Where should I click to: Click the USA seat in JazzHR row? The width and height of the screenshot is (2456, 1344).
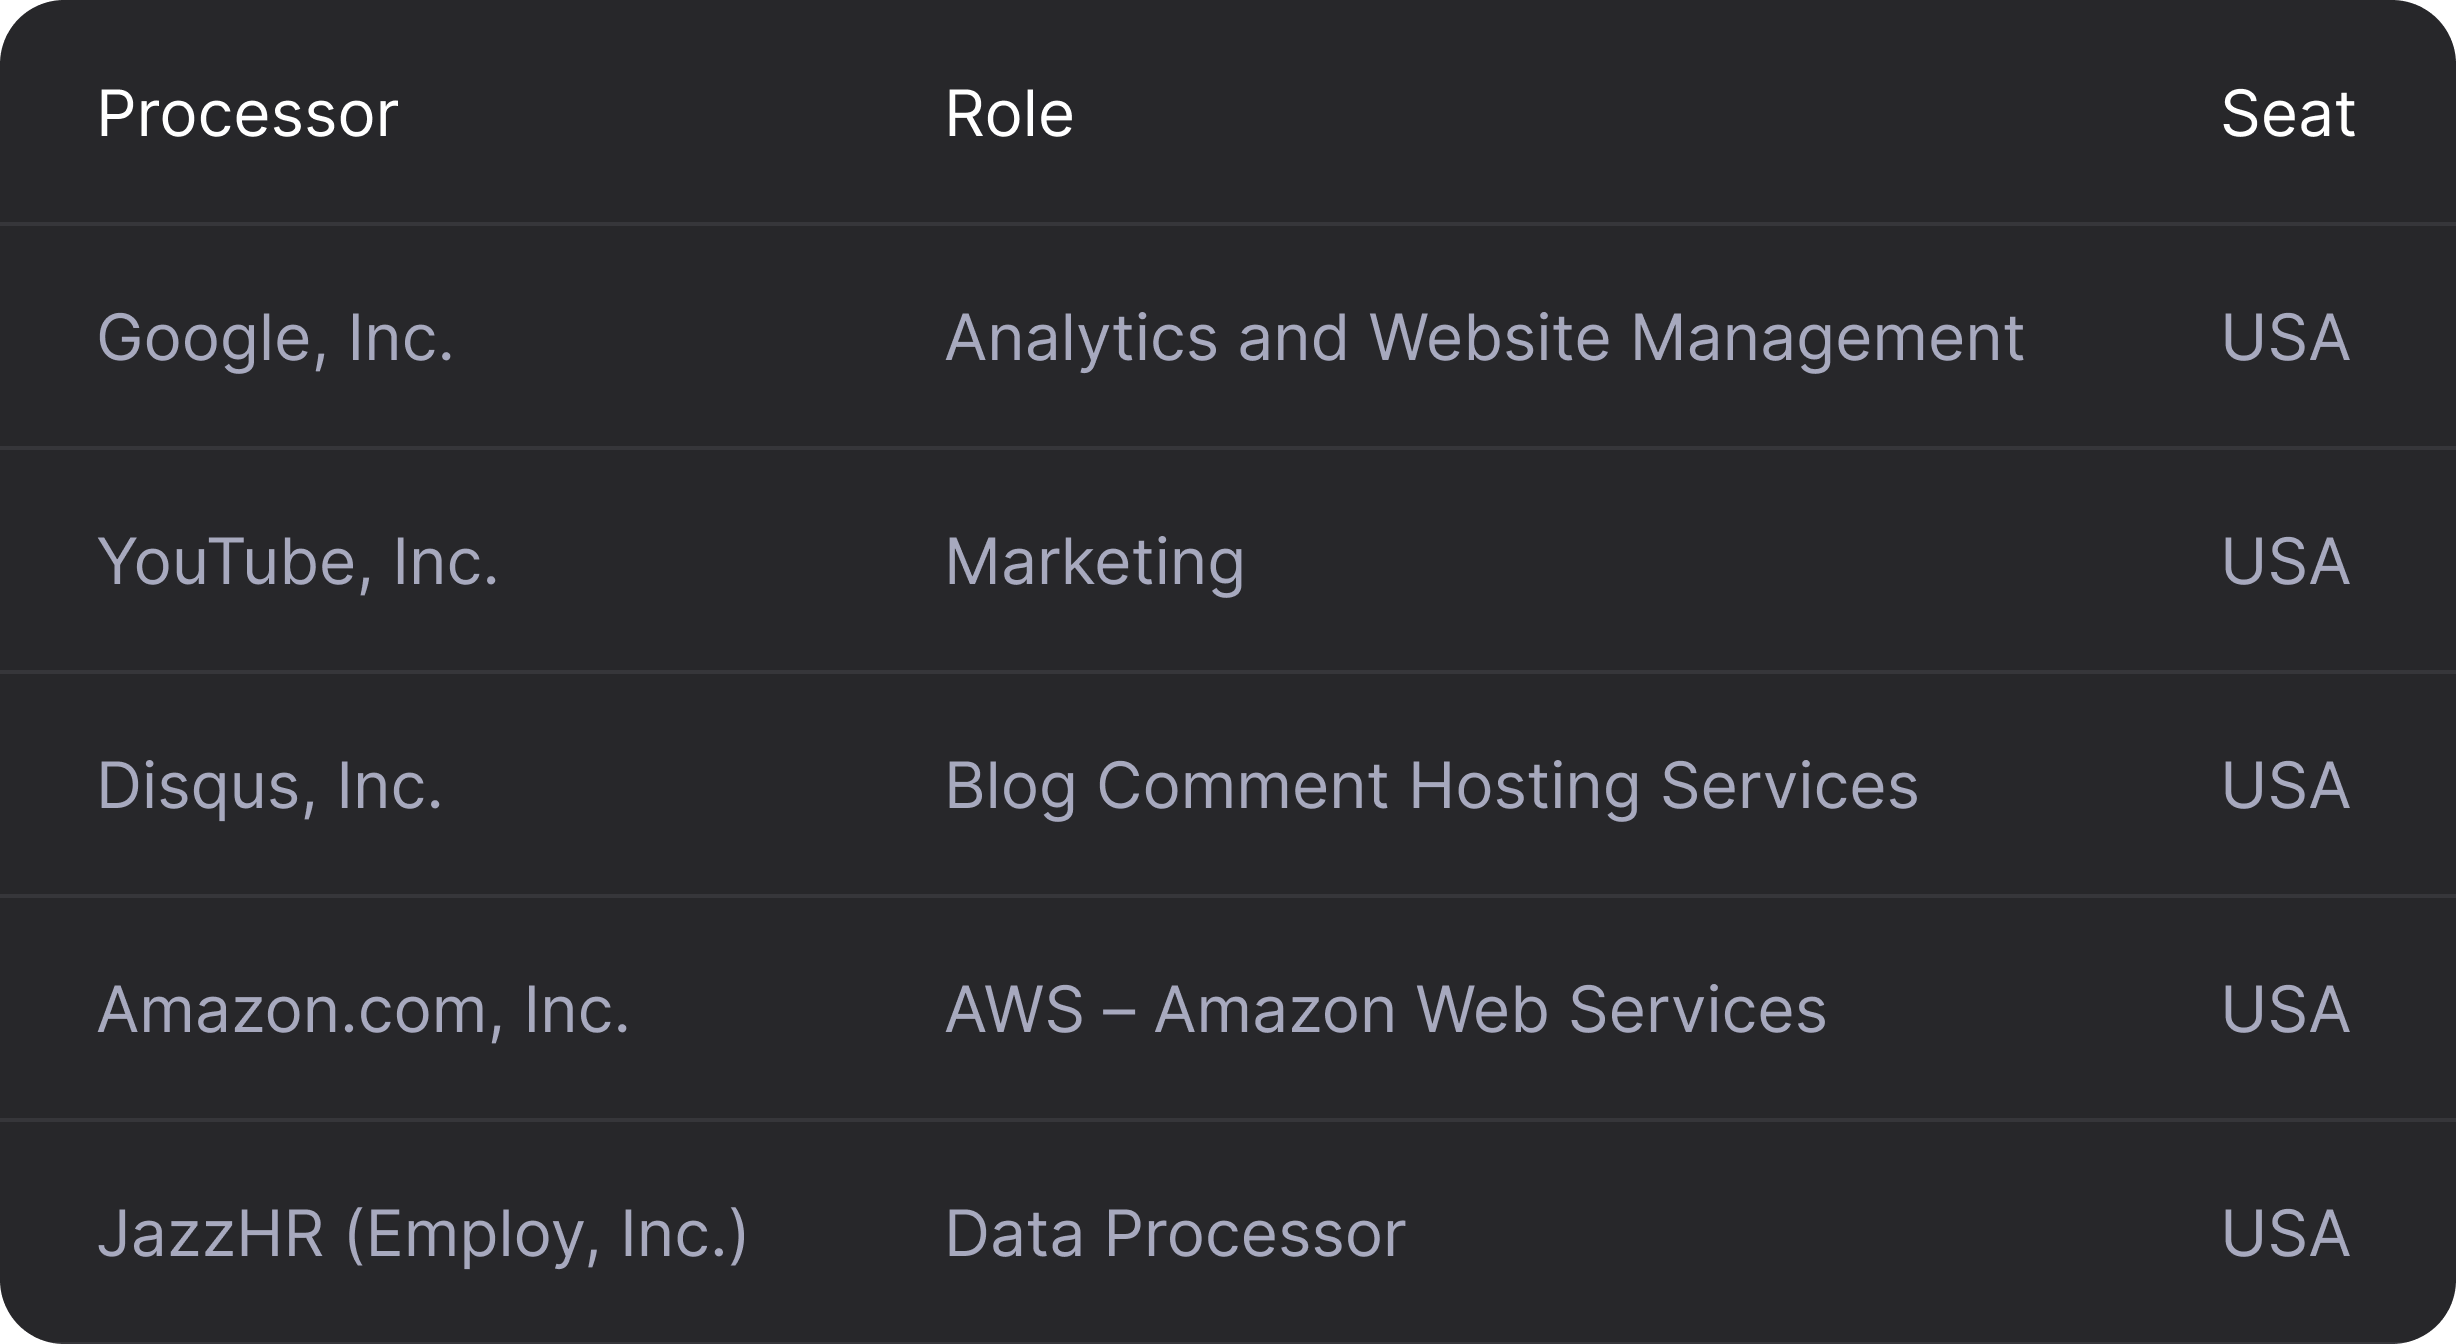pyautogui.click(x=2285, y=1234)
